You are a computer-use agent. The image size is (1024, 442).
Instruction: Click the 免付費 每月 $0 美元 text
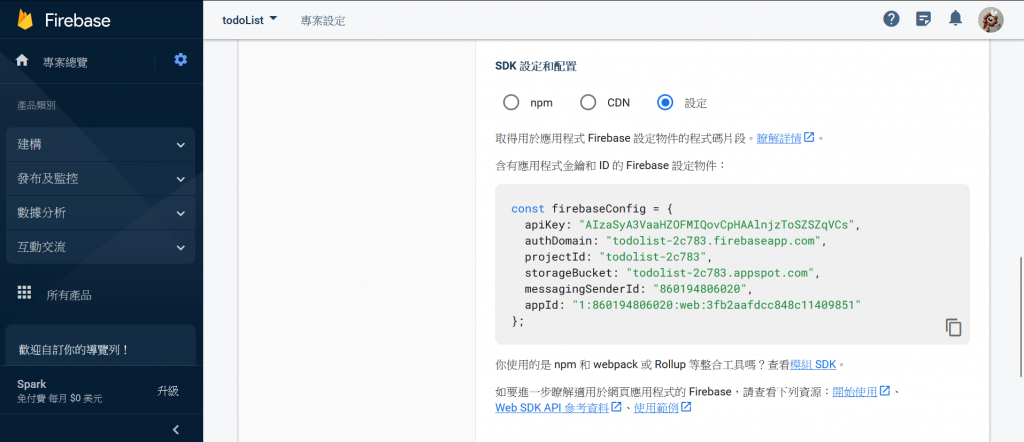coord(59,398)
